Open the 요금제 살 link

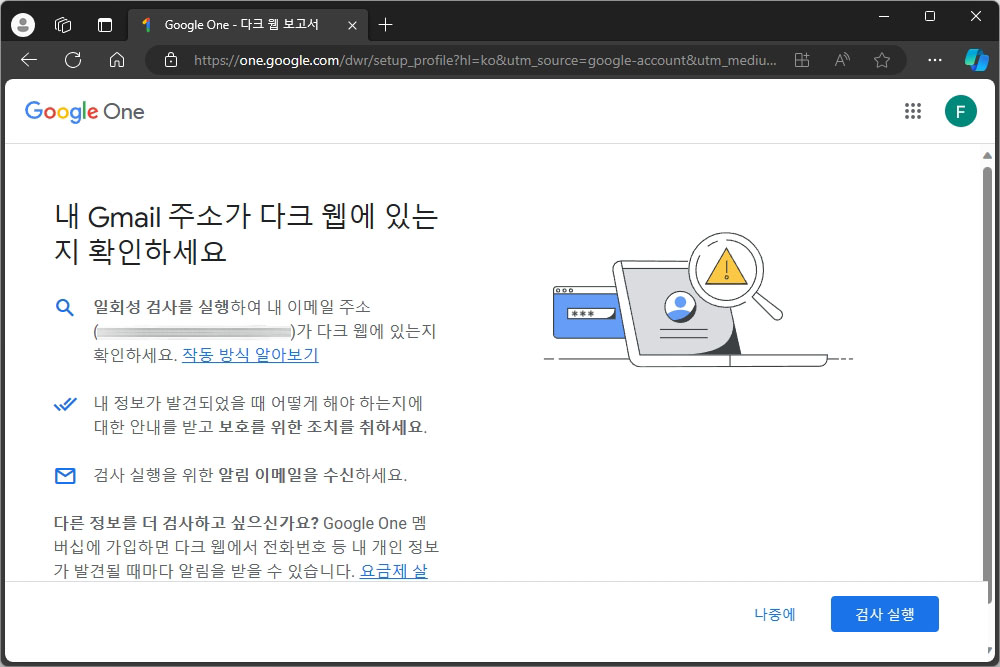point(393,571)
